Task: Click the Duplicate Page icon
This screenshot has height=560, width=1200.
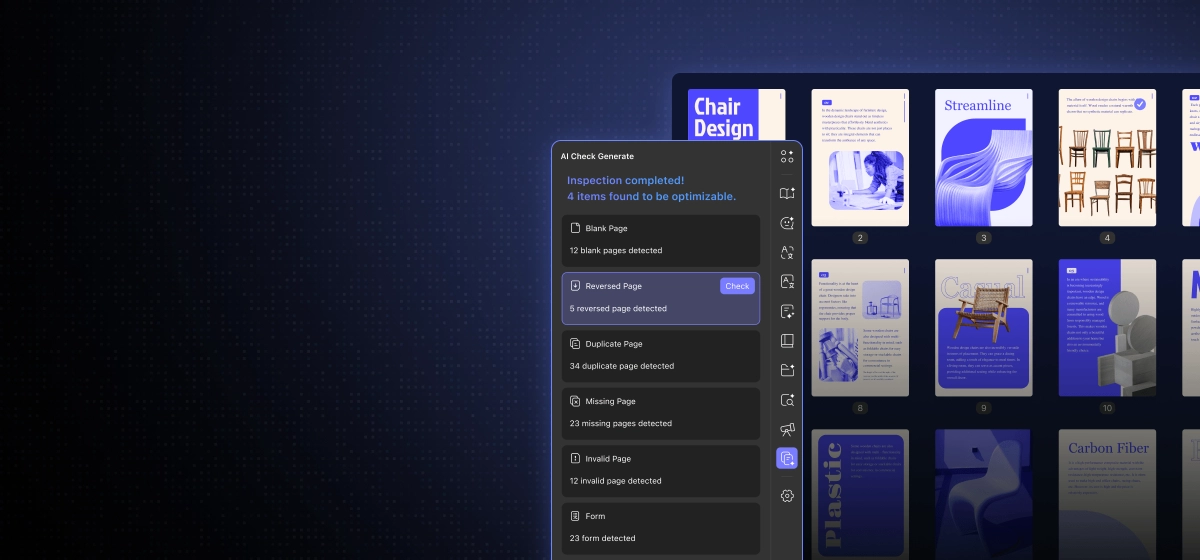Action: click(575, 343)
